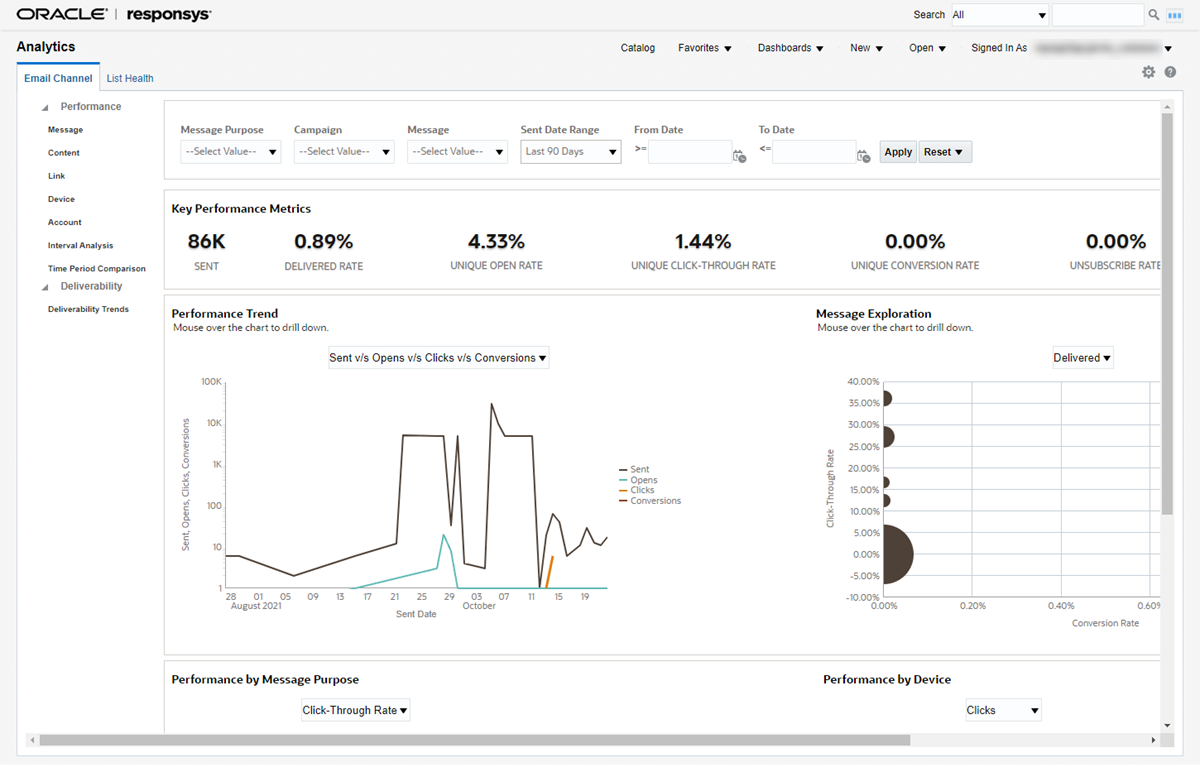This screenshot has width=1200, height=767.
Task: Open the Reset button dropdown arrow
Action: 959,151
